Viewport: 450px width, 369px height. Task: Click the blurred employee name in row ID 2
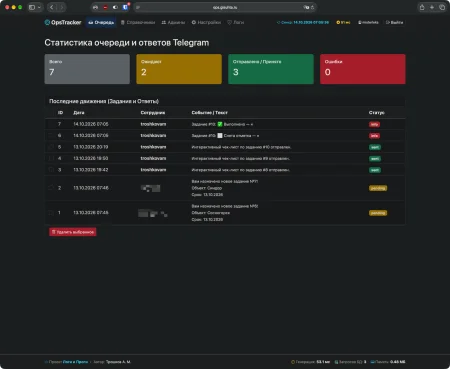tap(150, 188)
